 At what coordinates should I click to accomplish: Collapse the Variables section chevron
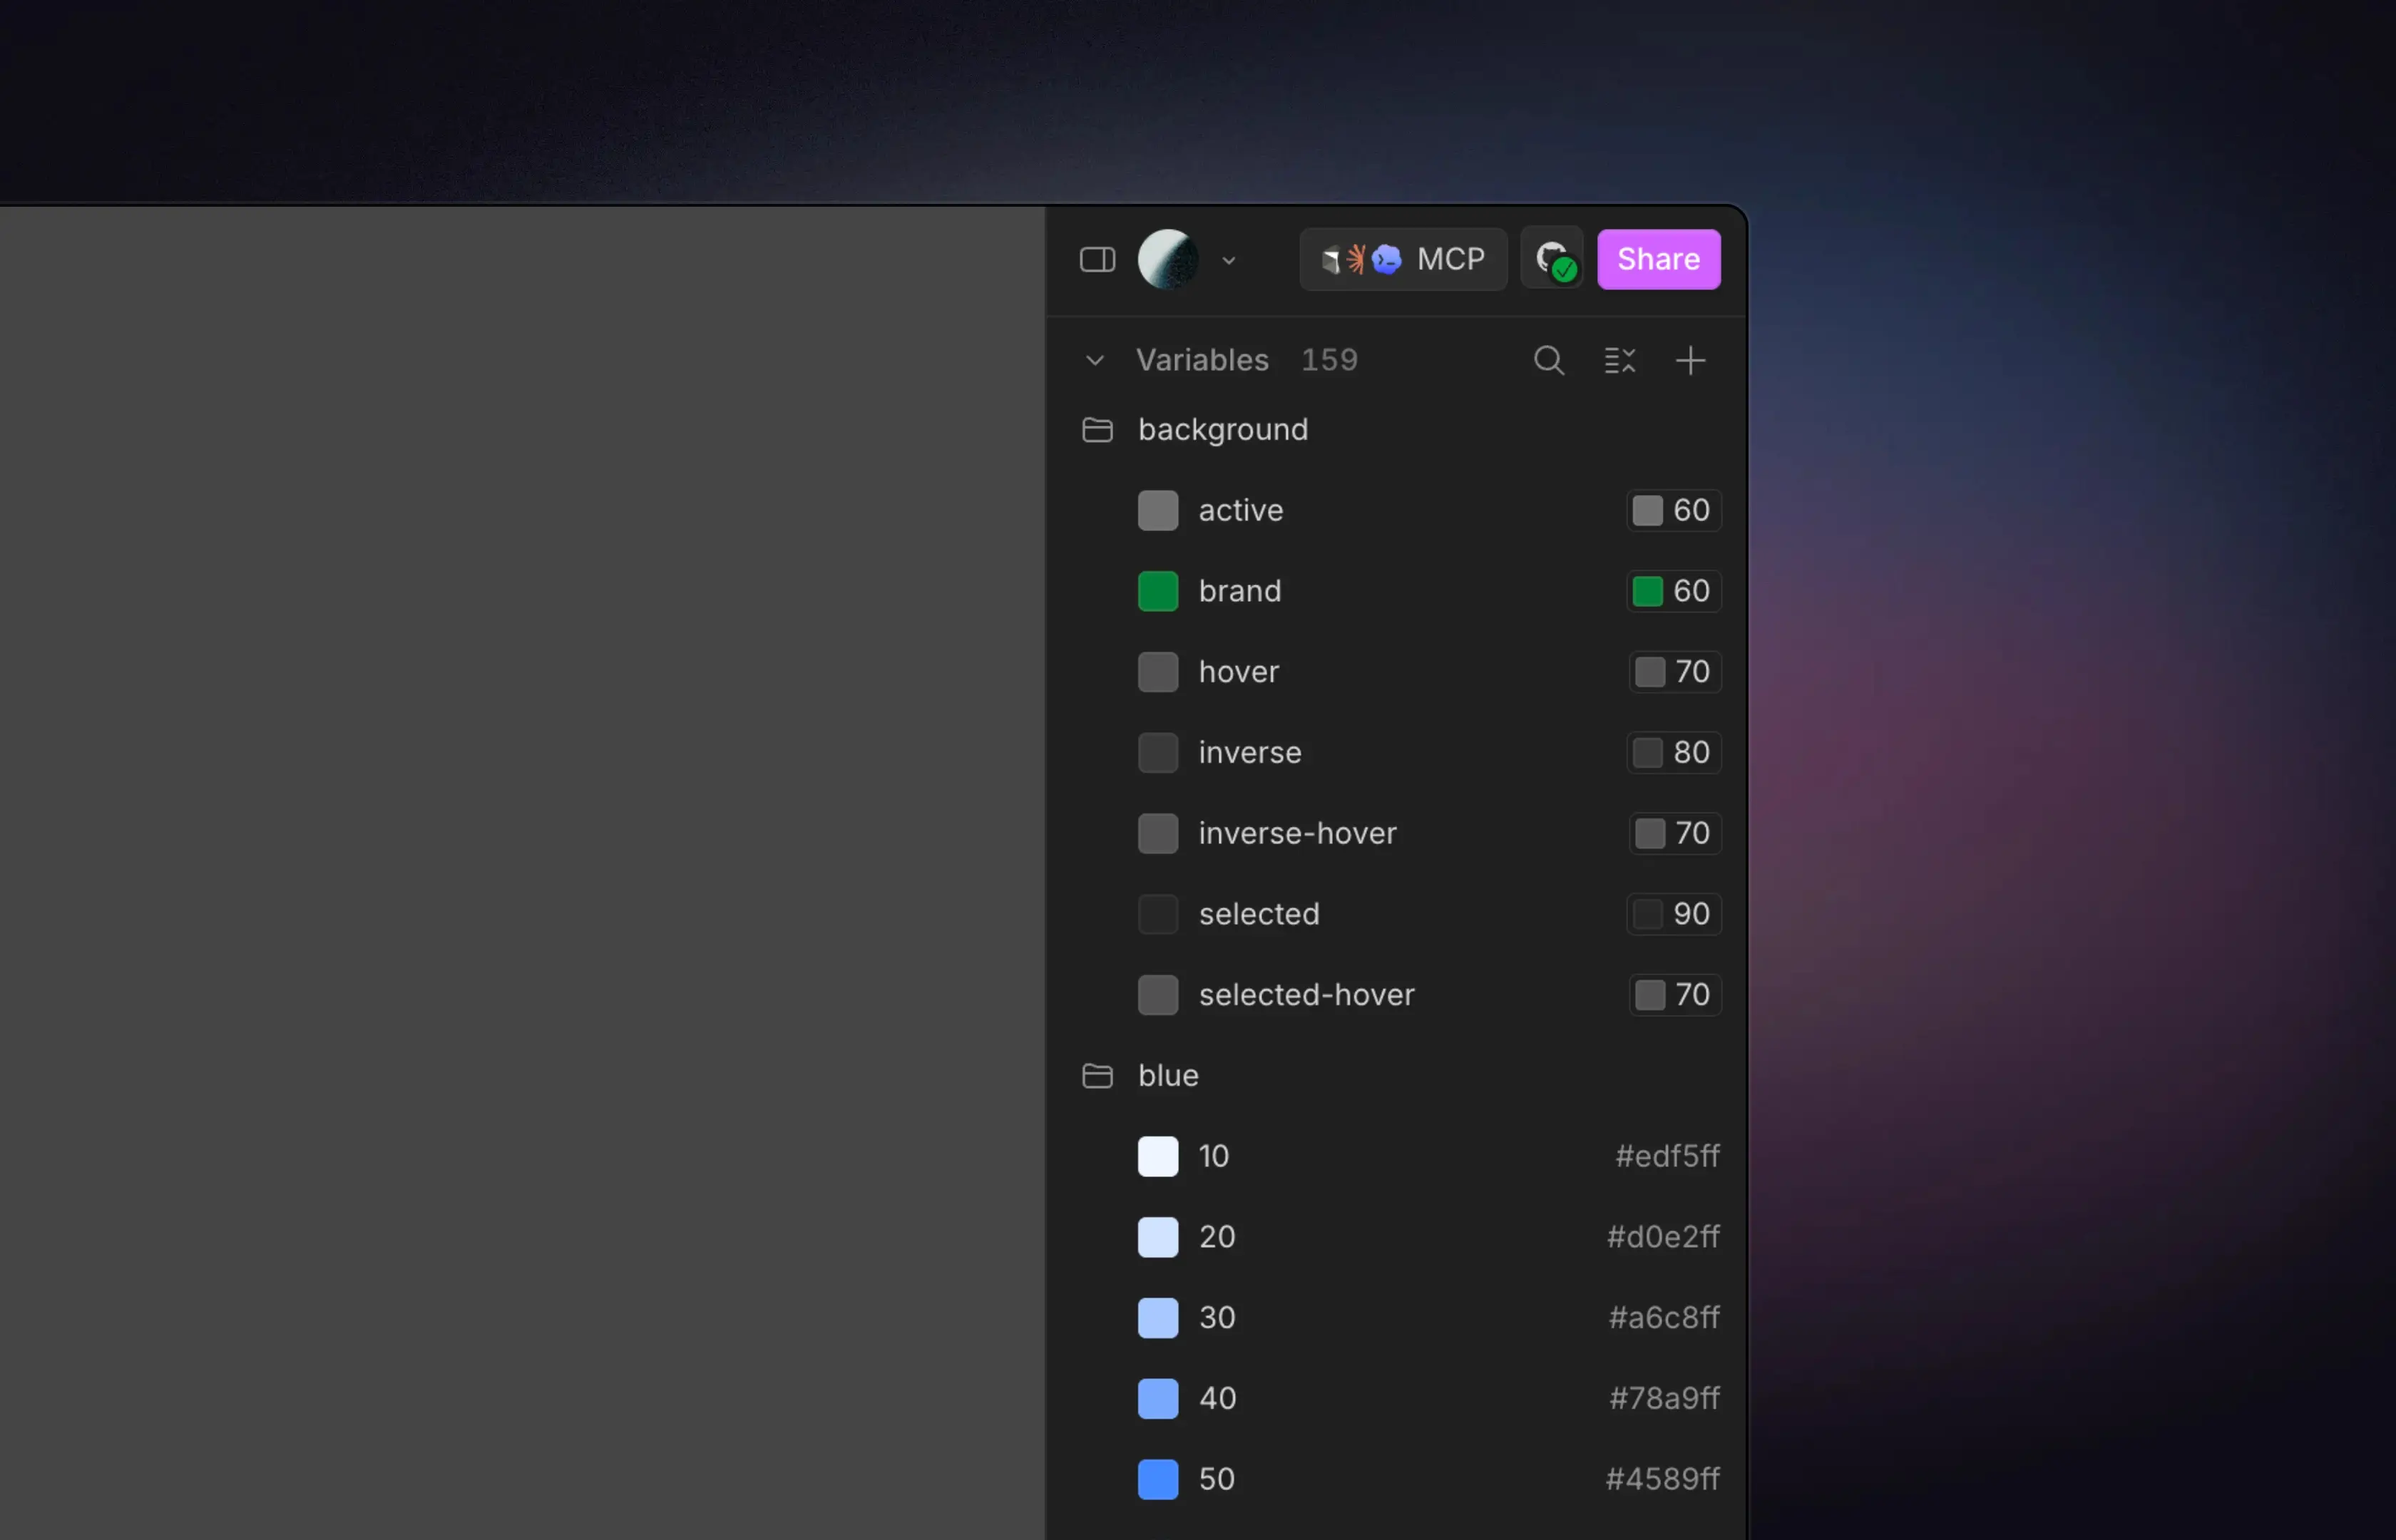pos(1094,360)
